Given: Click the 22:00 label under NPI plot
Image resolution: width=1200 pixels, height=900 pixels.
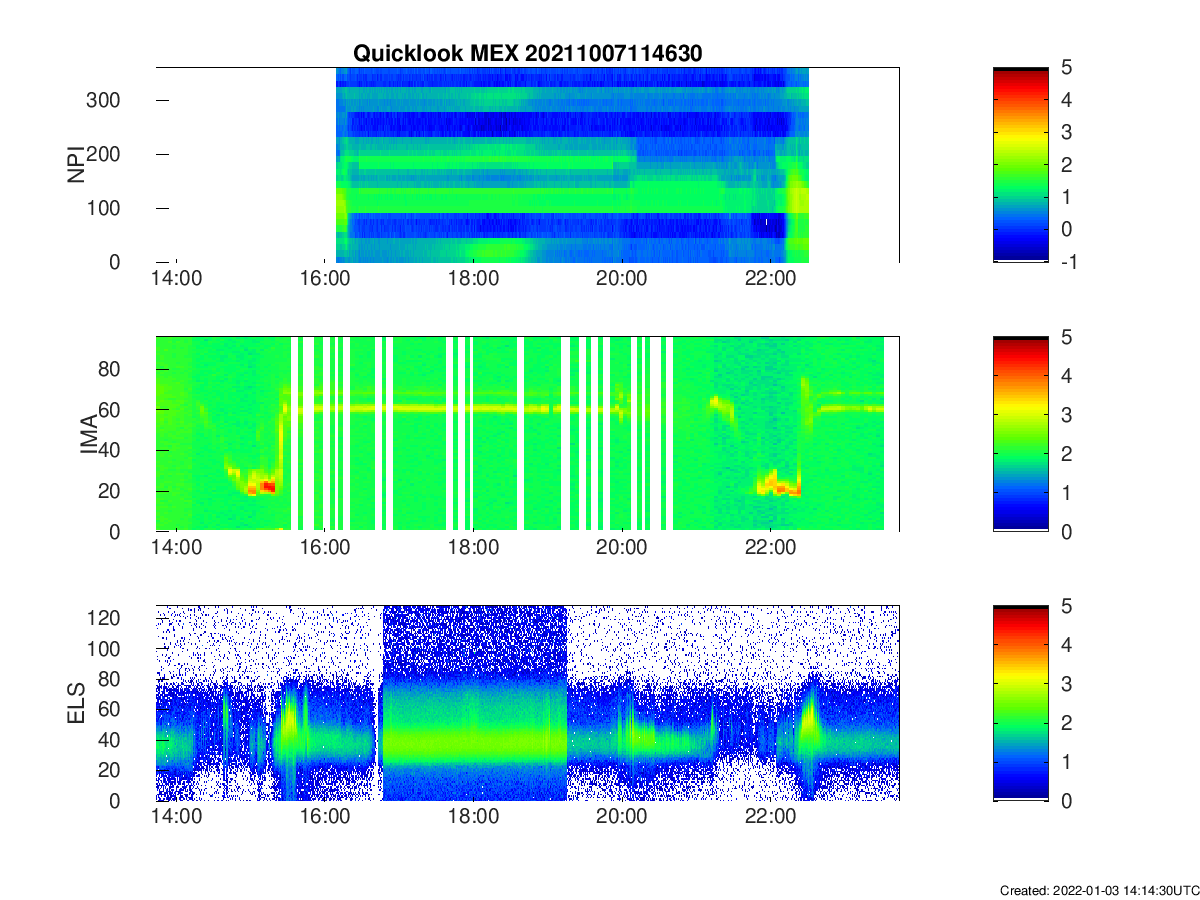Looking at the screenshot, I should click(x=770, y=280).
